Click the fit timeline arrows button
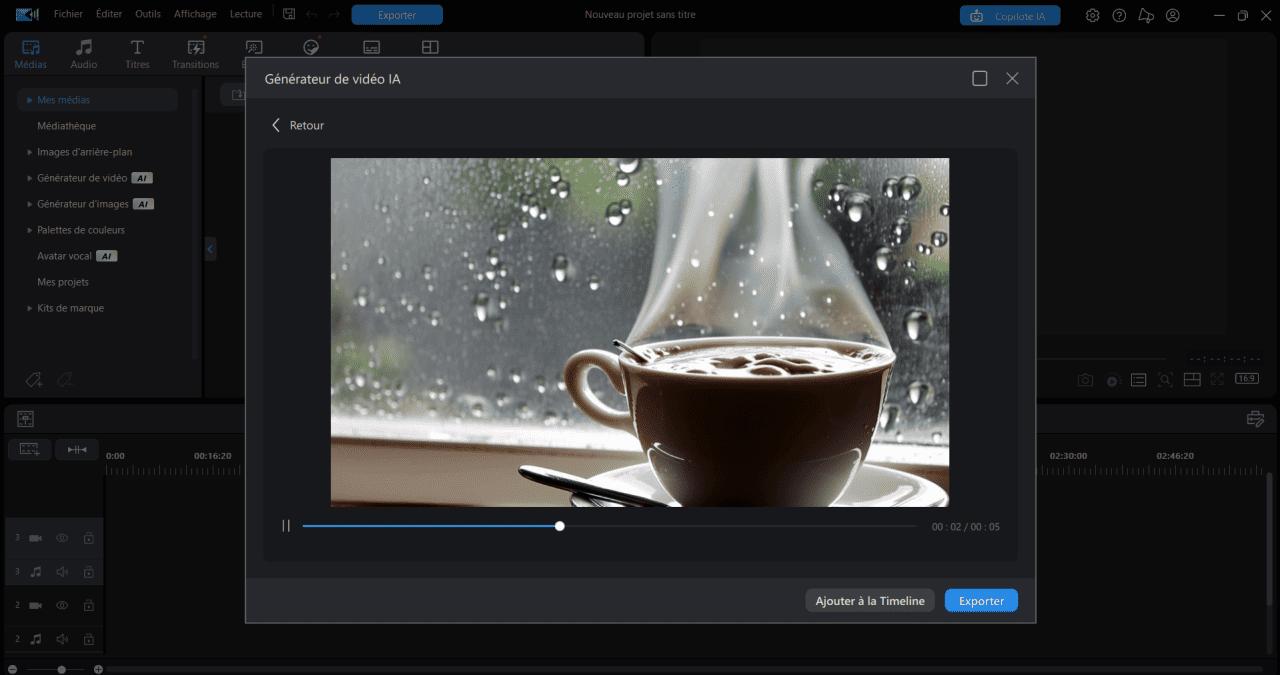The image size is (1280, 675). coord(77,450)
